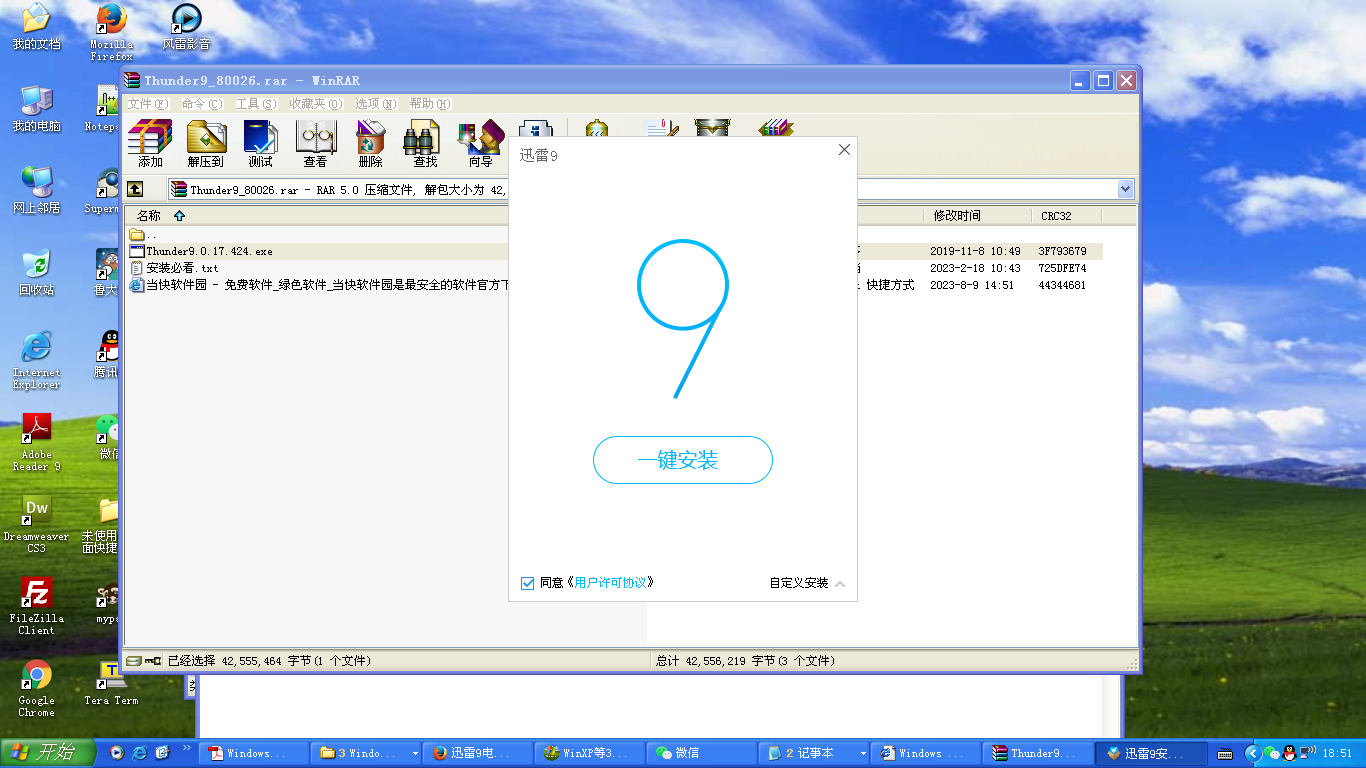The image size is (1366, 768).
Task: Click the WinRAR 添加 (Add) toolbar icon
Action: [150, 144]
